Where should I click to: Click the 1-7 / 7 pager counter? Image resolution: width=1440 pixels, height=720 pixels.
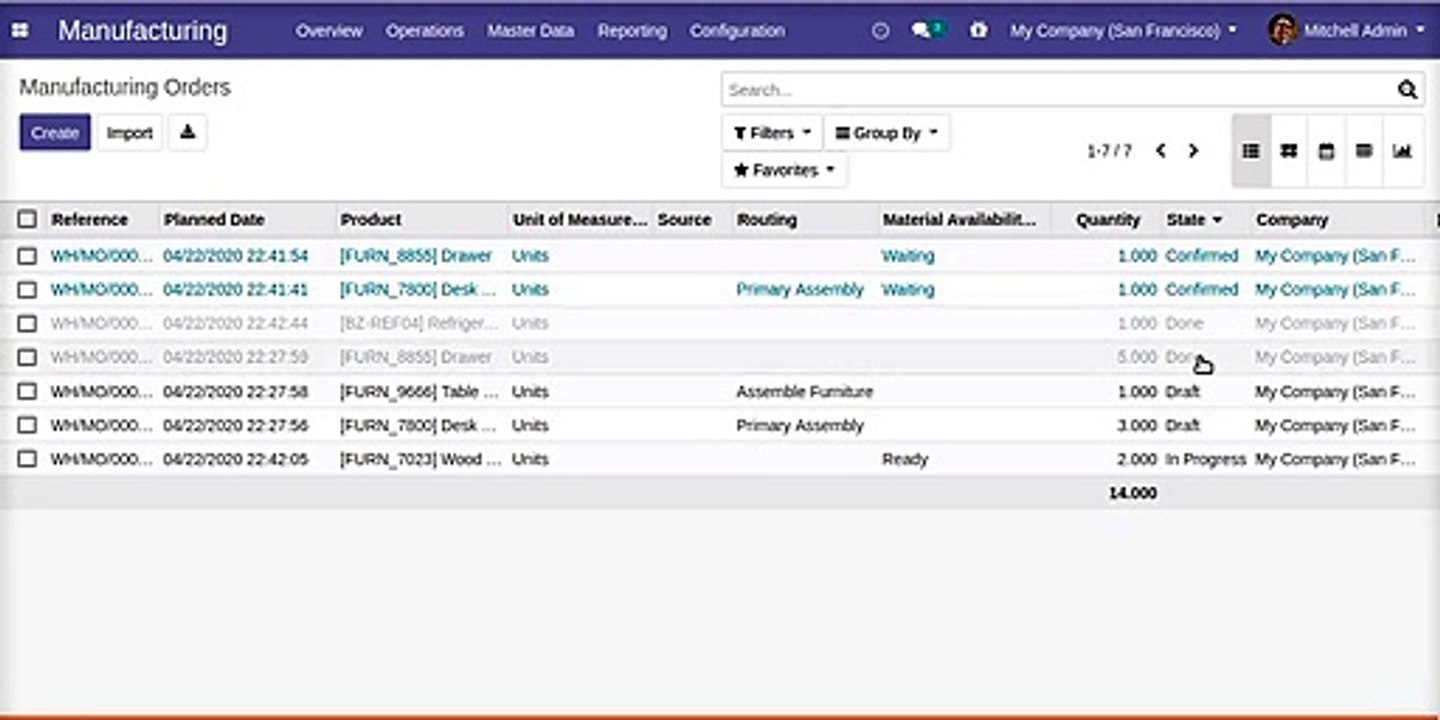tap(1110, 151)
